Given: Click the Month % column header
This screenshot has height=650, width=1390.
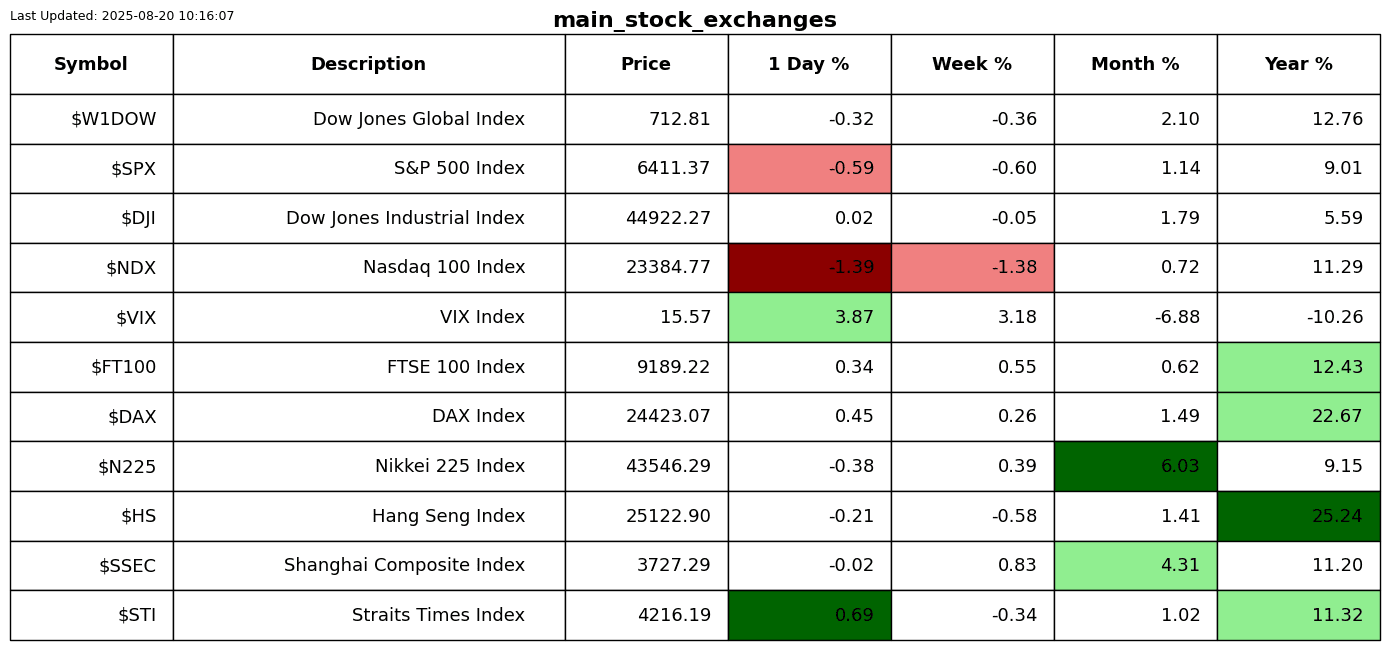Looking at the screenshot, I should point(1135,64).
